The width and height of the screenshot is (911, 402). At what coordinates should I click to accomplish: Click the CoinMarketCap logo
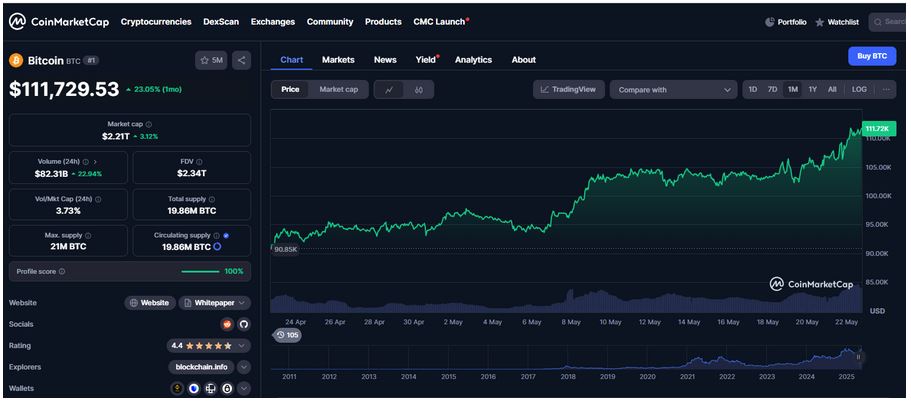click(x=59, y=21)
